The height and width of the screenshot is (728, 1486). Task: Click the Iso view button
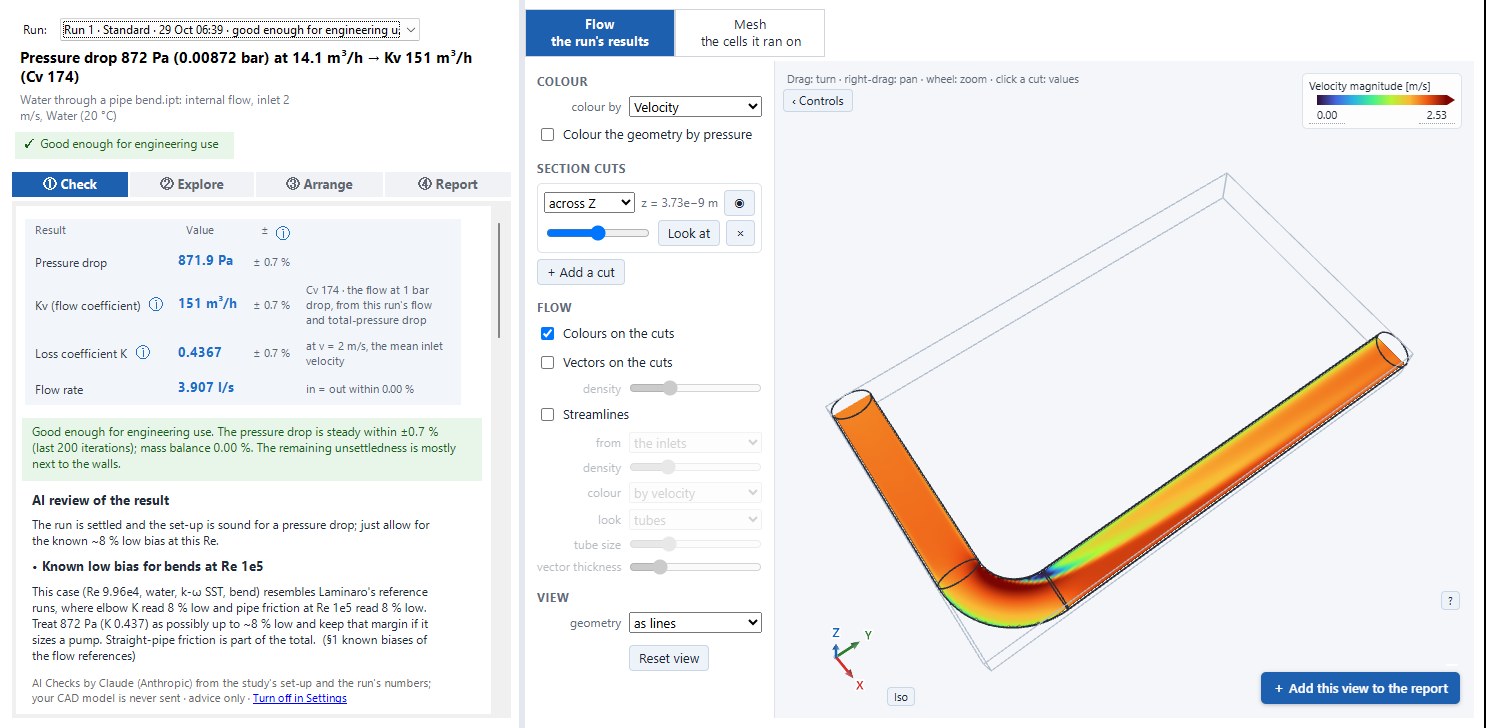click(900, 697)
